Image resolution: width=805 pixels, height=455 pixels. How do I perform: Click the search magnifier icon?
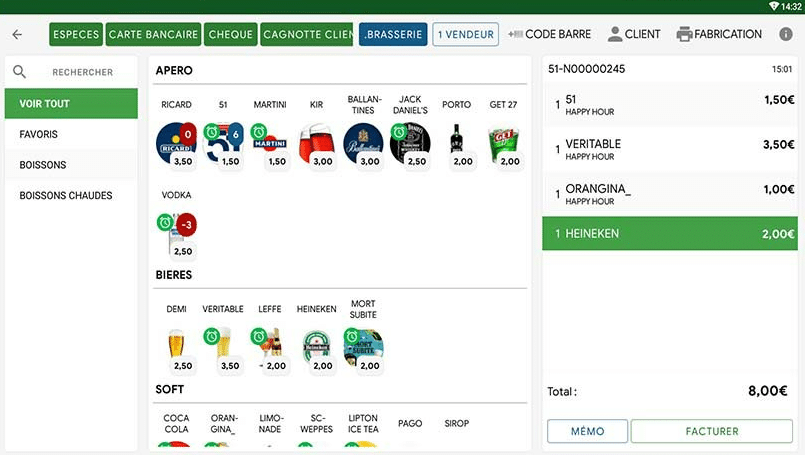point(20,72)
